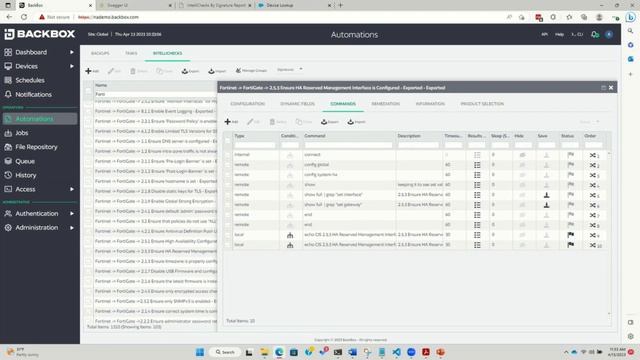
Task: Open the Dashboard sidebar section
Action: 31,52
